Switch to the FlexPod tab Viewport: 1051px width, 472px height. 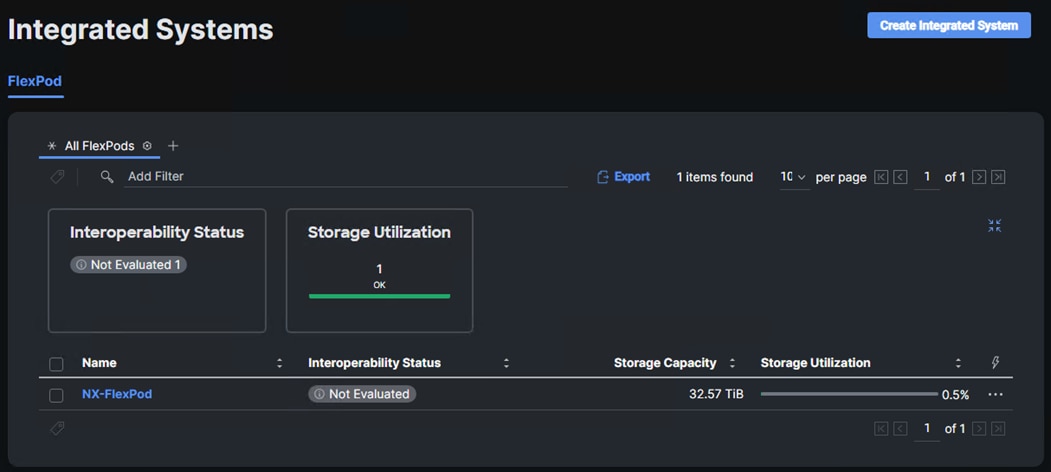35,81
